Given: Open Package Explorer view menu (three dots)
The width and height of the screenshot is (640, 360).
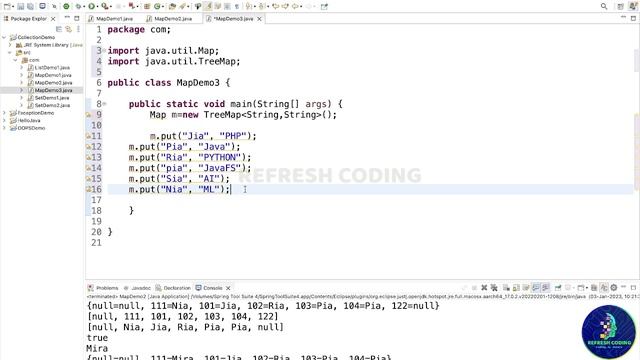Looking at the screenshot, I should (78, 29).
